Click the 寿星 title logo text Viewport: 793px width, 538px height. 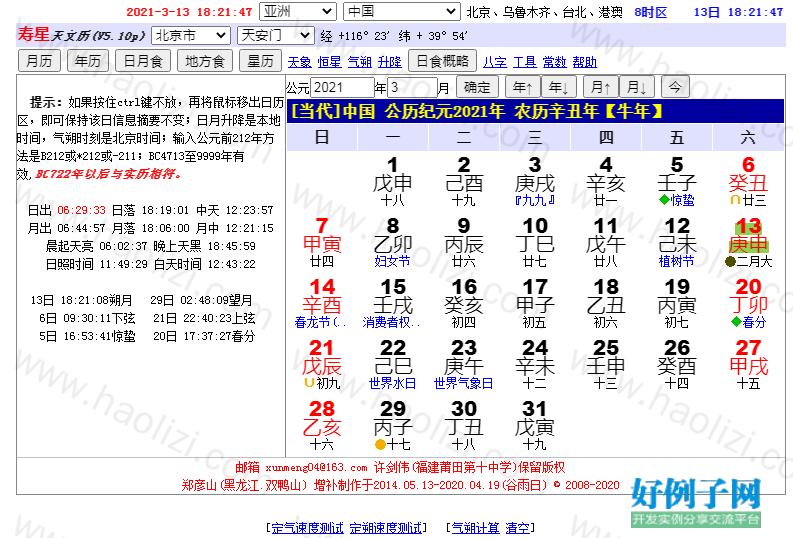click(x=33, y=34)
